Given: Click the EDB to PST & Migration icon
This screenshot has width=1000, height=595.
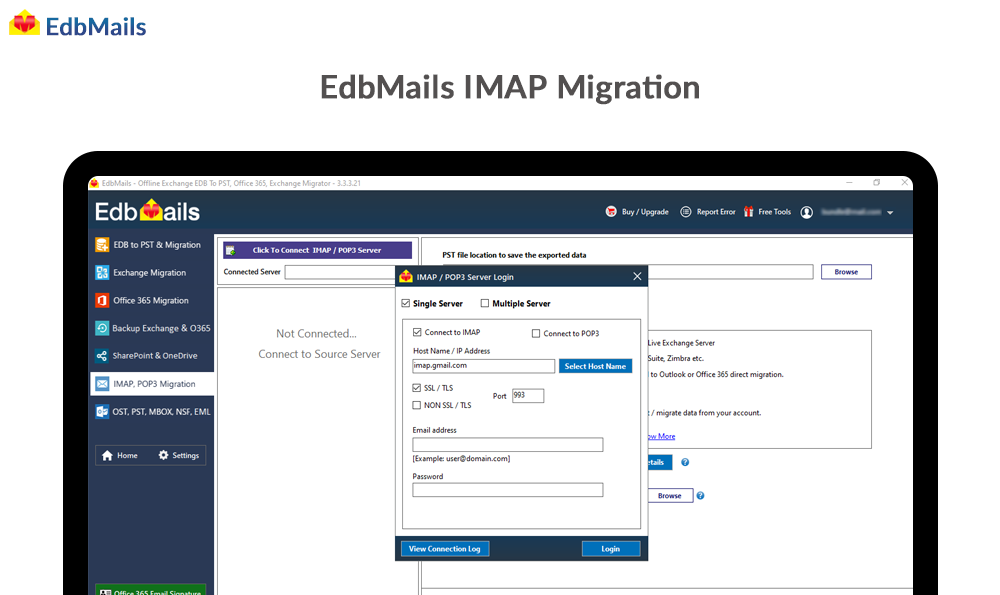Looking at the screenshot, I should (102, 245).
